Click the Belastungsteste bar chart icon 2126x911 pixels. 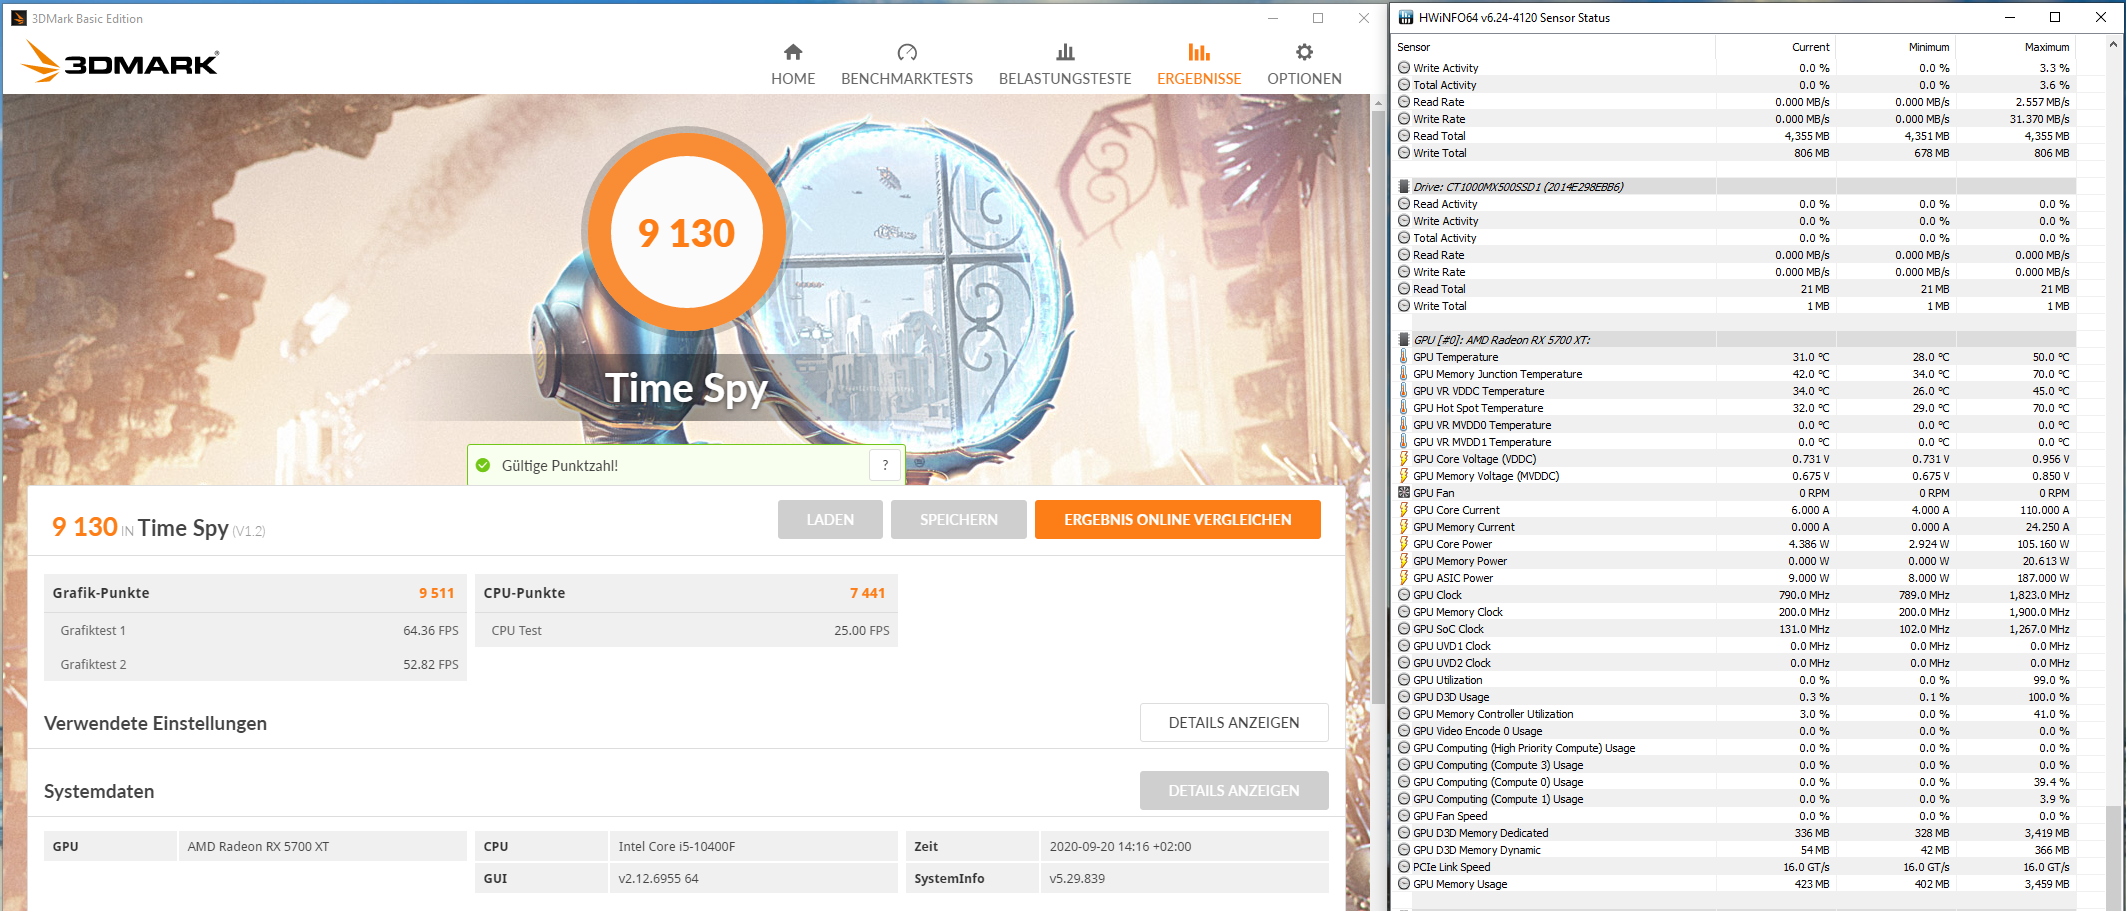point(1065,52)
